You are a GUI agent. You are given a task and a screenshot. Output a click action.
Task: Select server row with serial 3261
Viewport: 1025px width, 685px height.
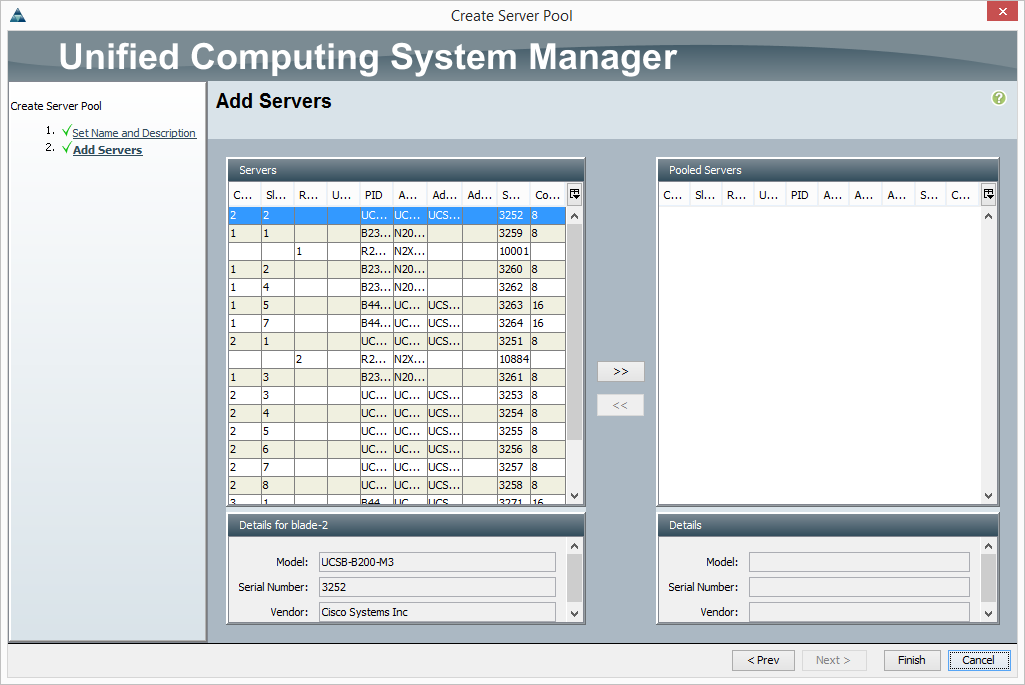tap(397, 377)
